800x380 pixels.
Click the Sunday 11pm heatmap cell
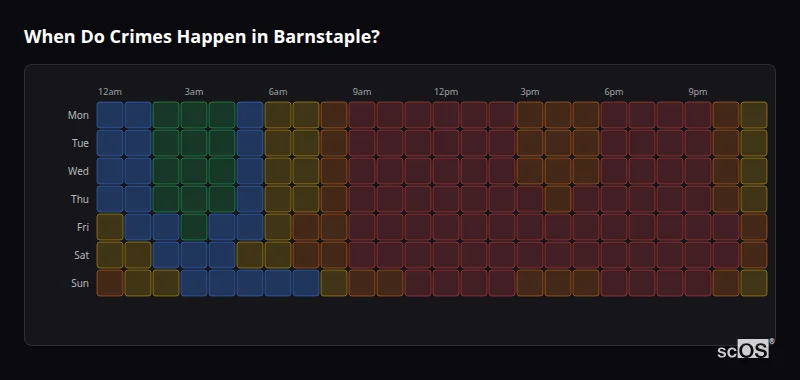tap(754, 283)
